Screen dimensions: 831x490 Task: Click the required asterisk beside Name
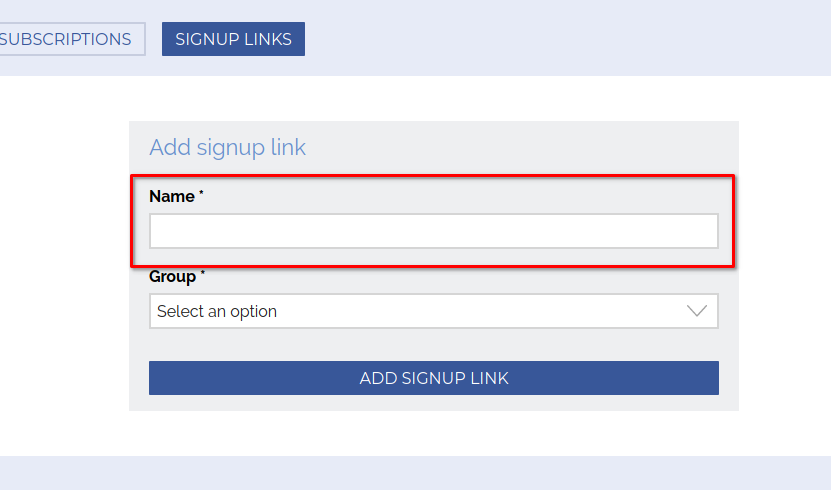(x=201, y=194)
